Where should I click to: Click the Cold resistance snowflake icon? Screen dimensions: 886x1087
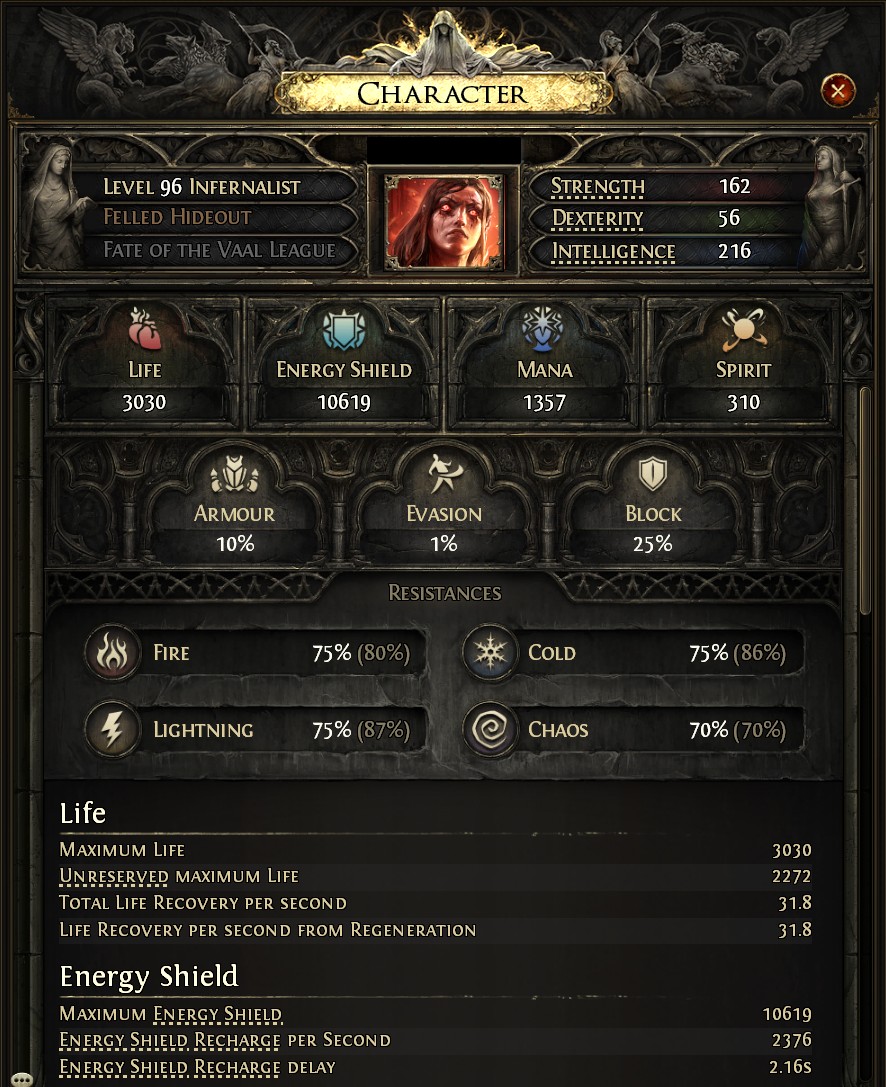pos(490,652)
